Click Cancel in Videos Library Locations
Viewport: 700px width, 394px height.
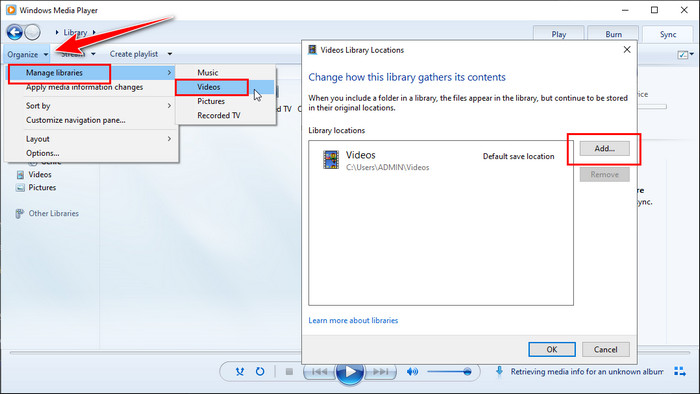pos(605,349)
